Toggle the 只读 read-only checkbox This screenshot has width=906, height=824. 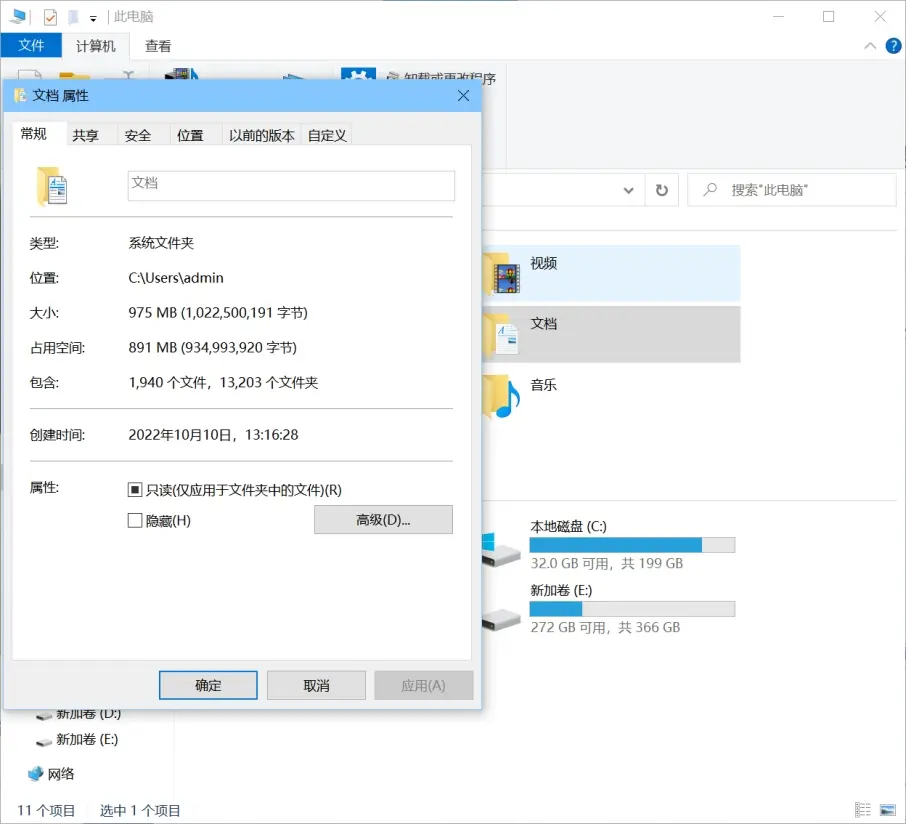click(135, 490)
